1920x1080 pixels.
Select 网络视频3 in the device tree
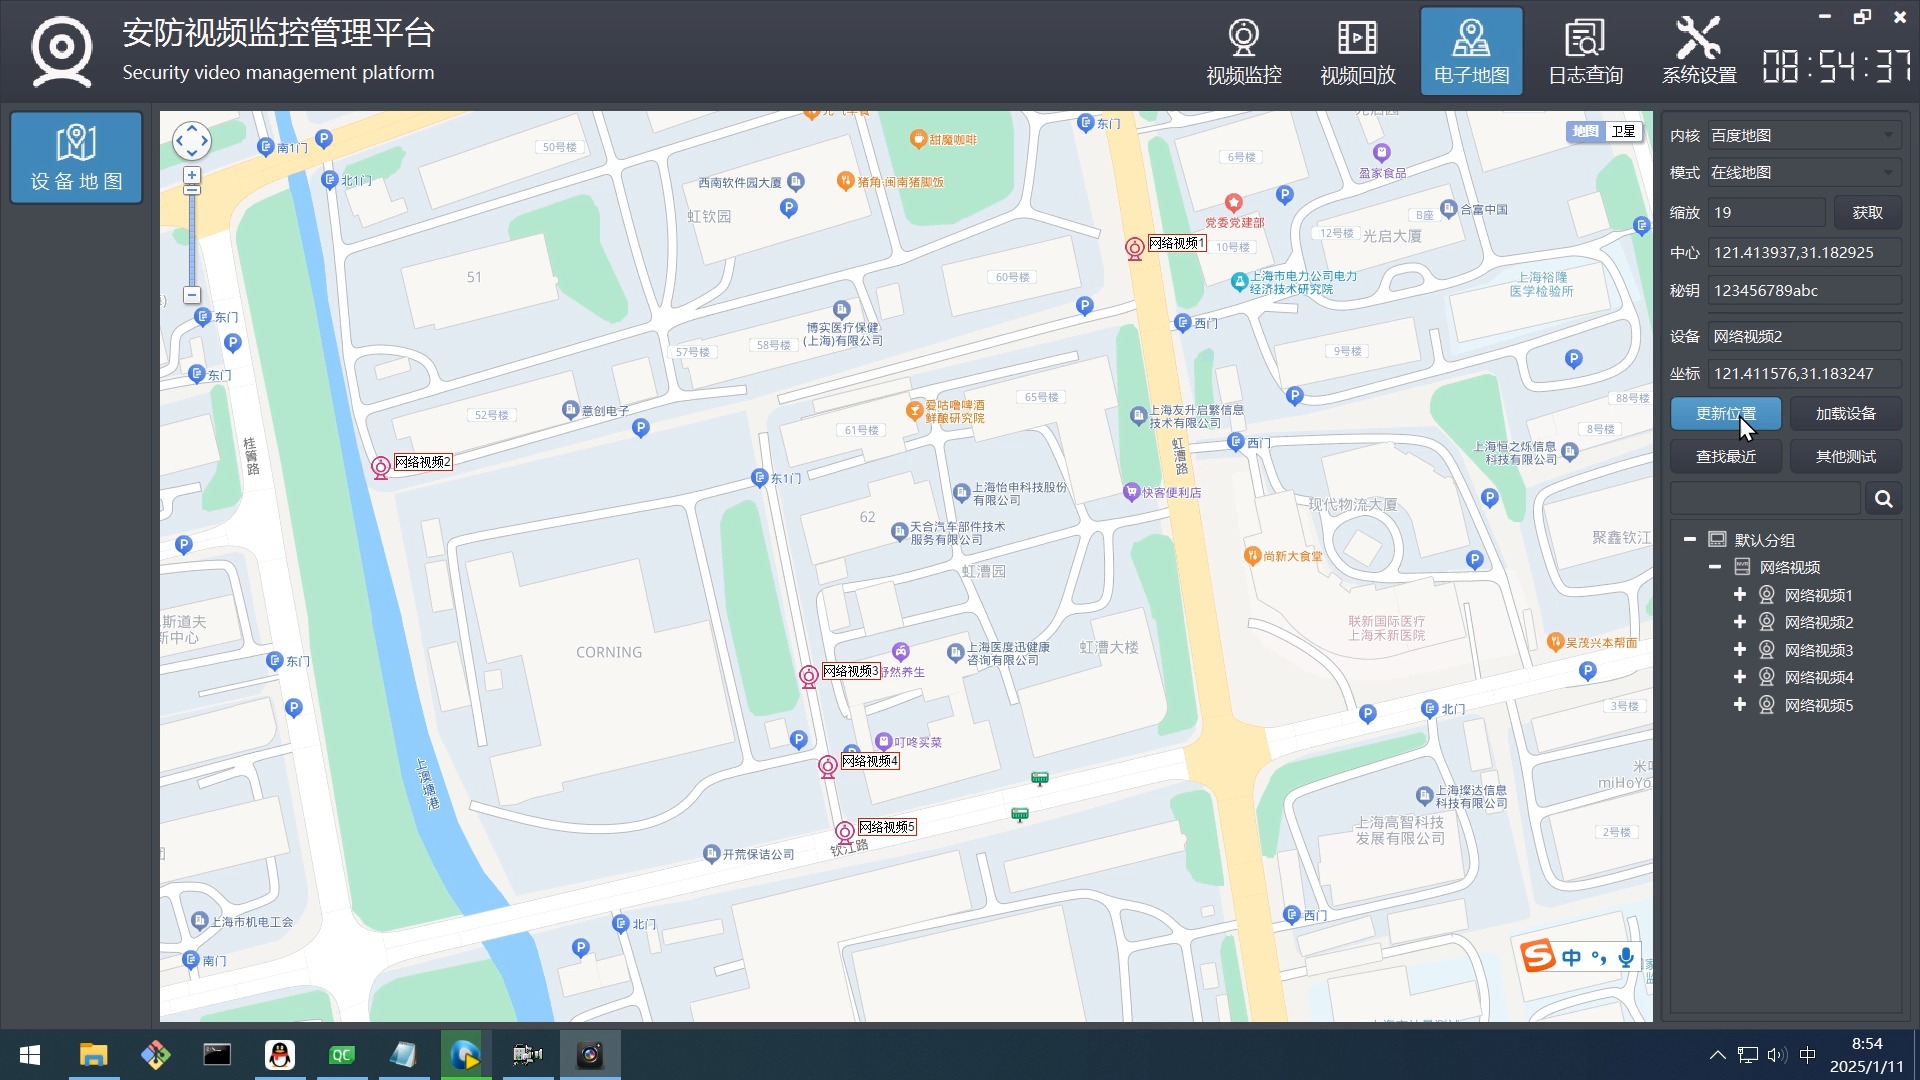1818,650
